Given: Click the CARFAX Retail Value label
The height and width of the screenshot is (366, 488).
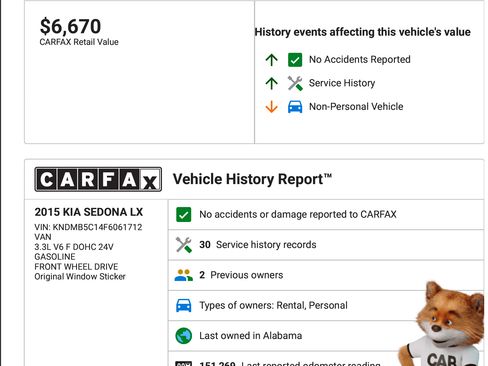Looking at the screenshot, I should (79, 42).
